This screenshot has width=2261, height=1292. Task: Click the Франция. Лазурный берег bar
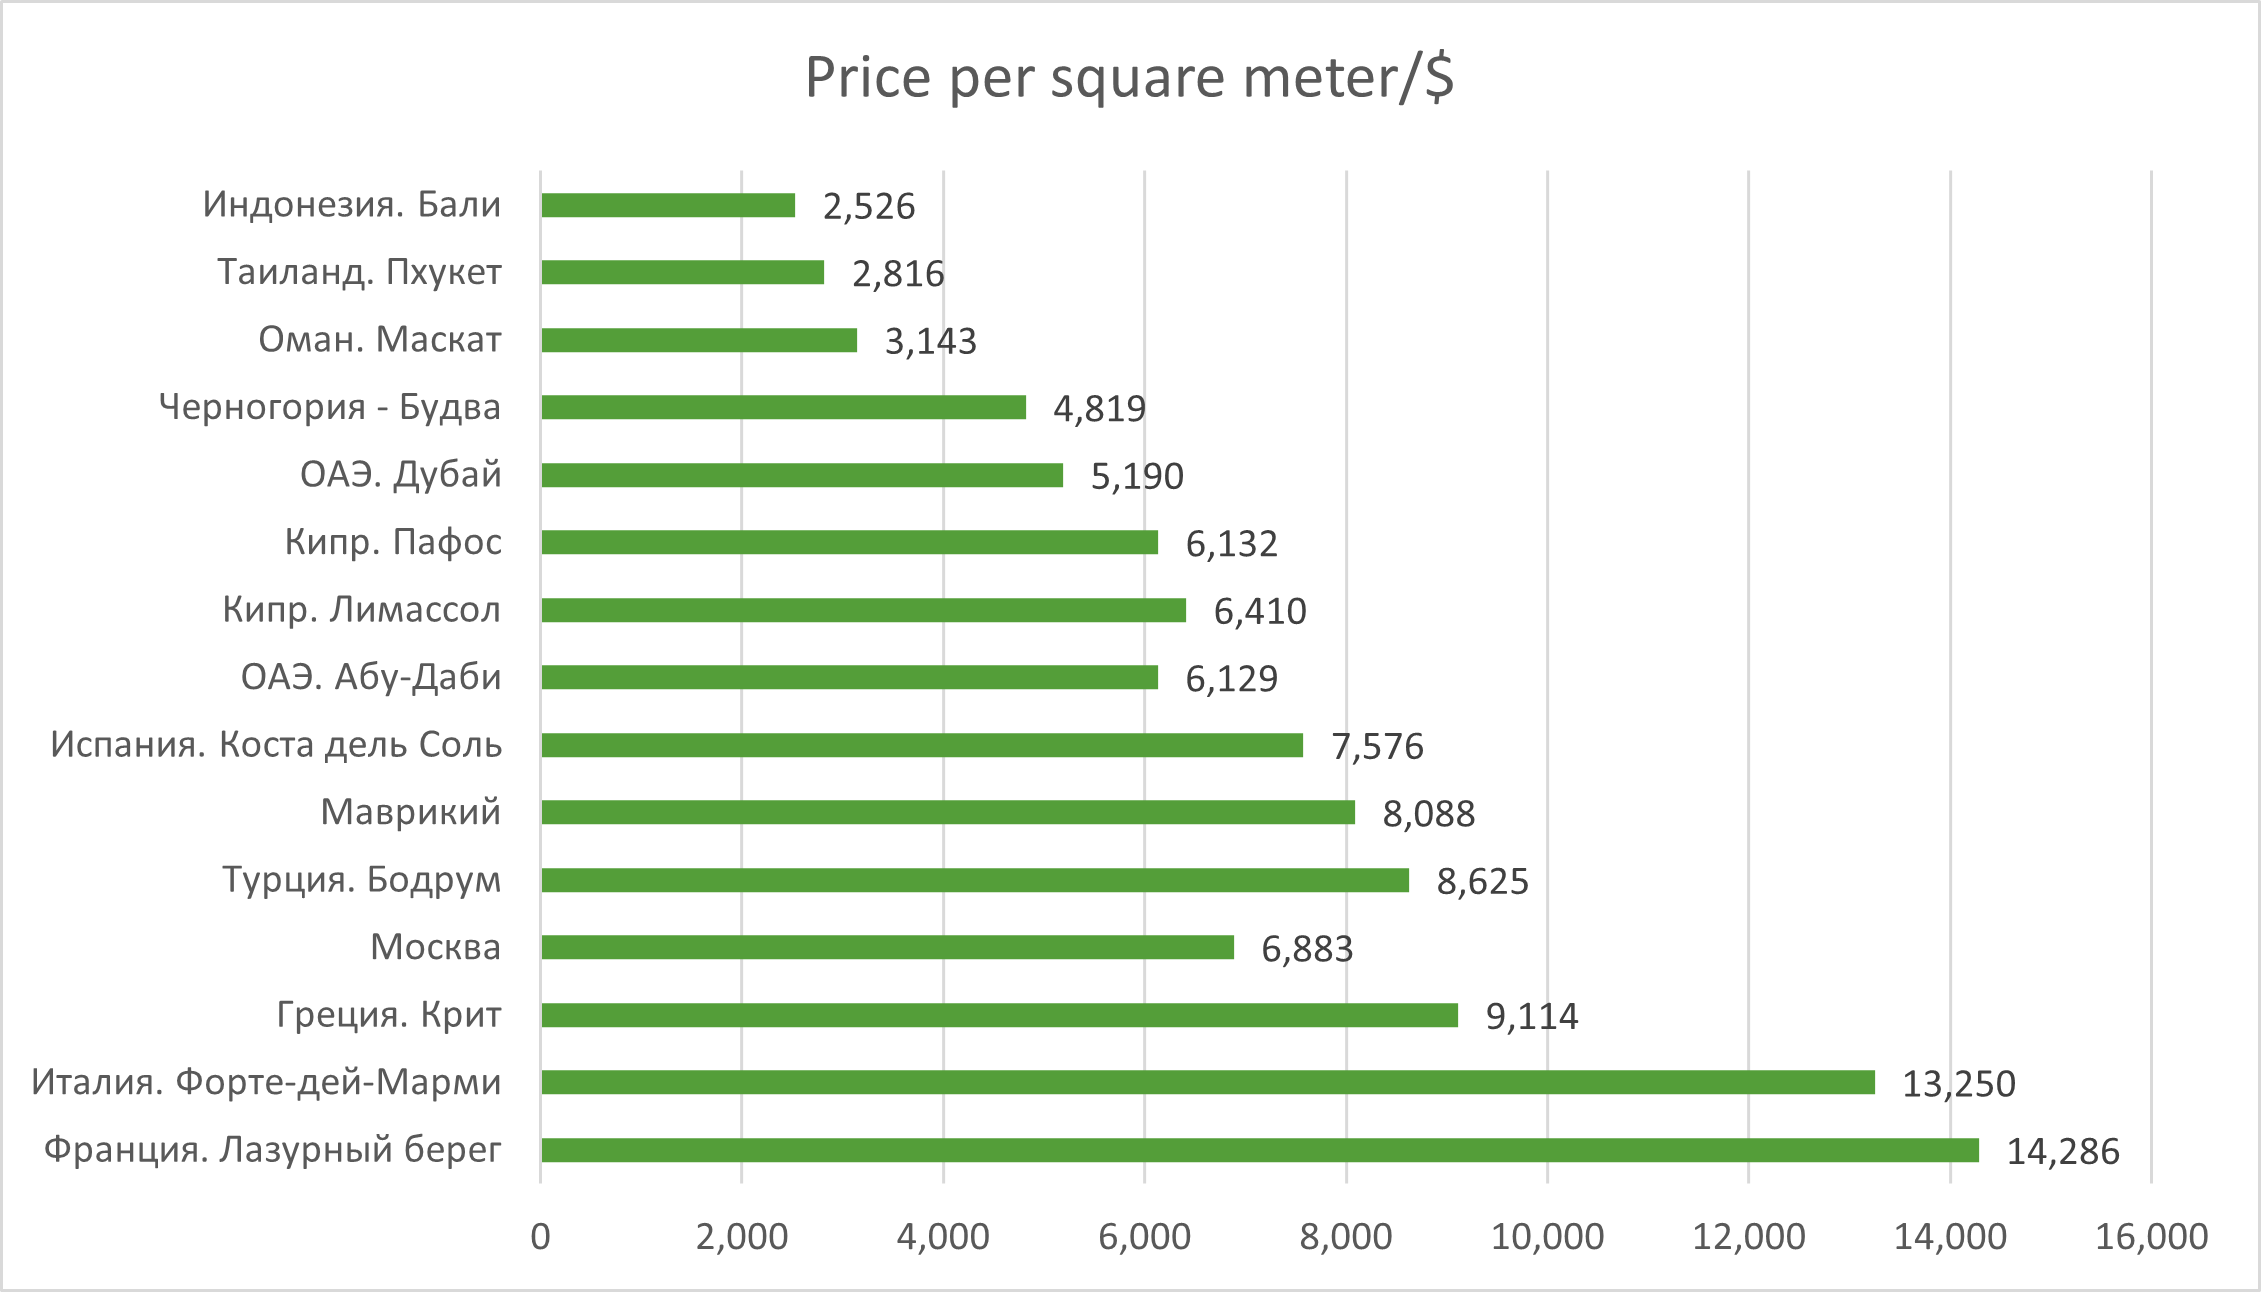coord(1259,1150)
